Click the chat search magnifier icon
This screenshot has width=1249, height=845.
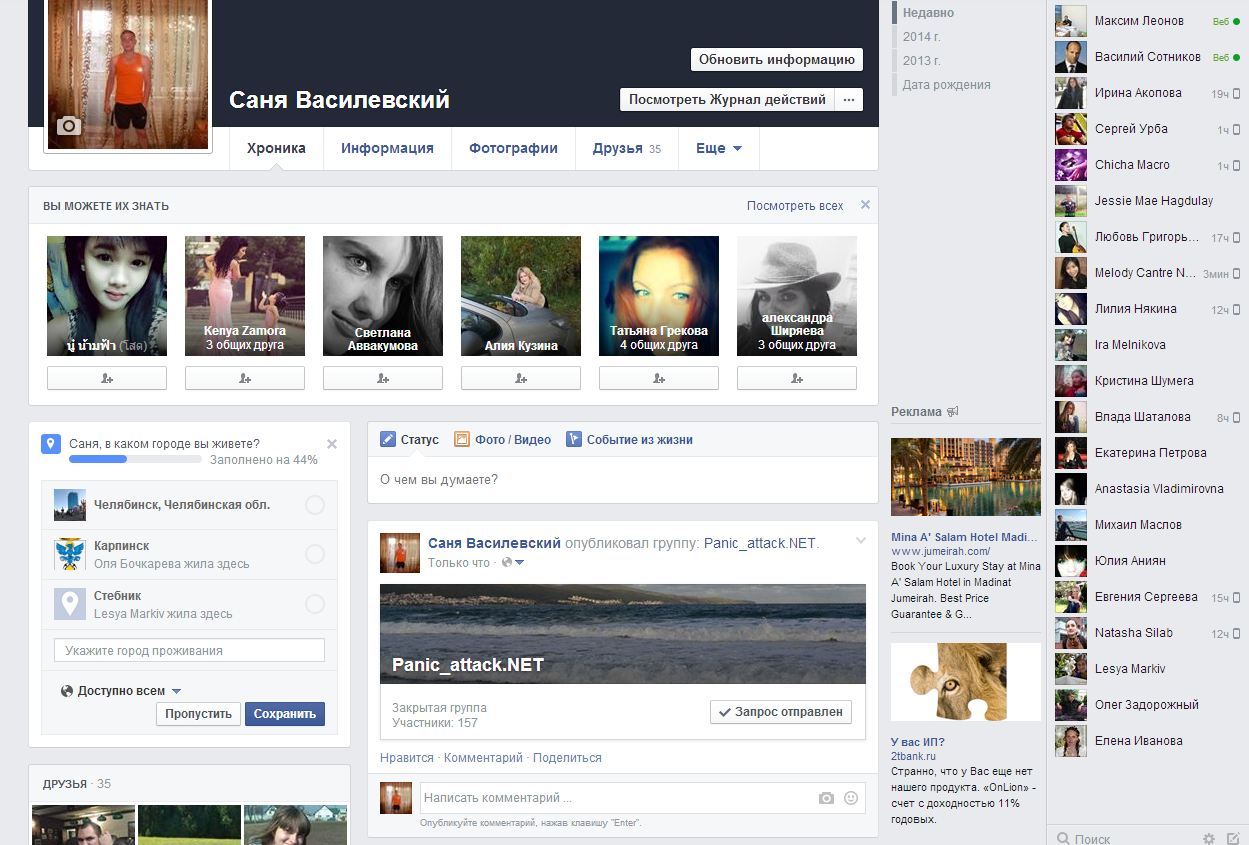point(1063,839)
